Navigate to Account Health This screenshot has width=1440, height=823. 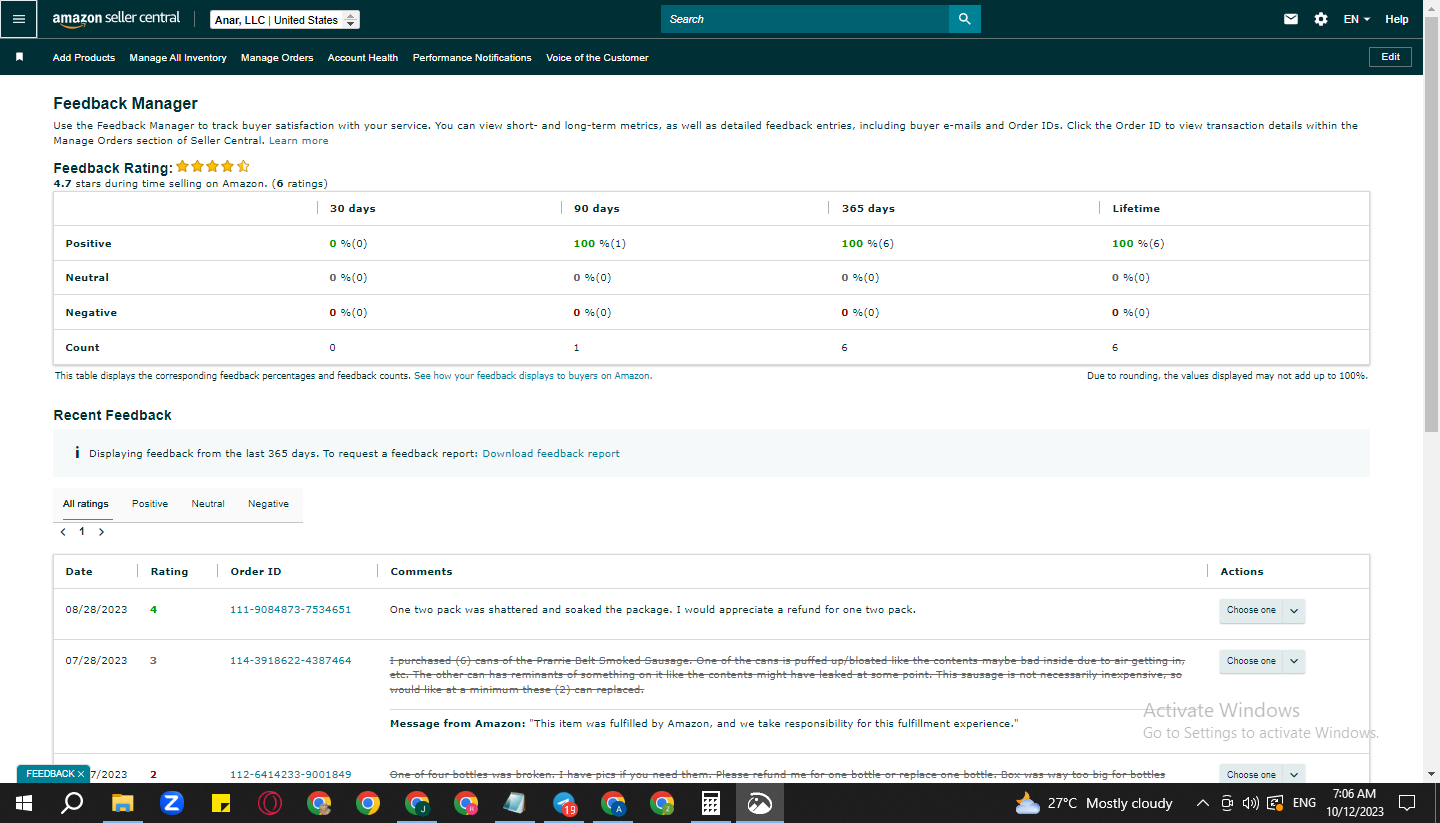point(363,58)
